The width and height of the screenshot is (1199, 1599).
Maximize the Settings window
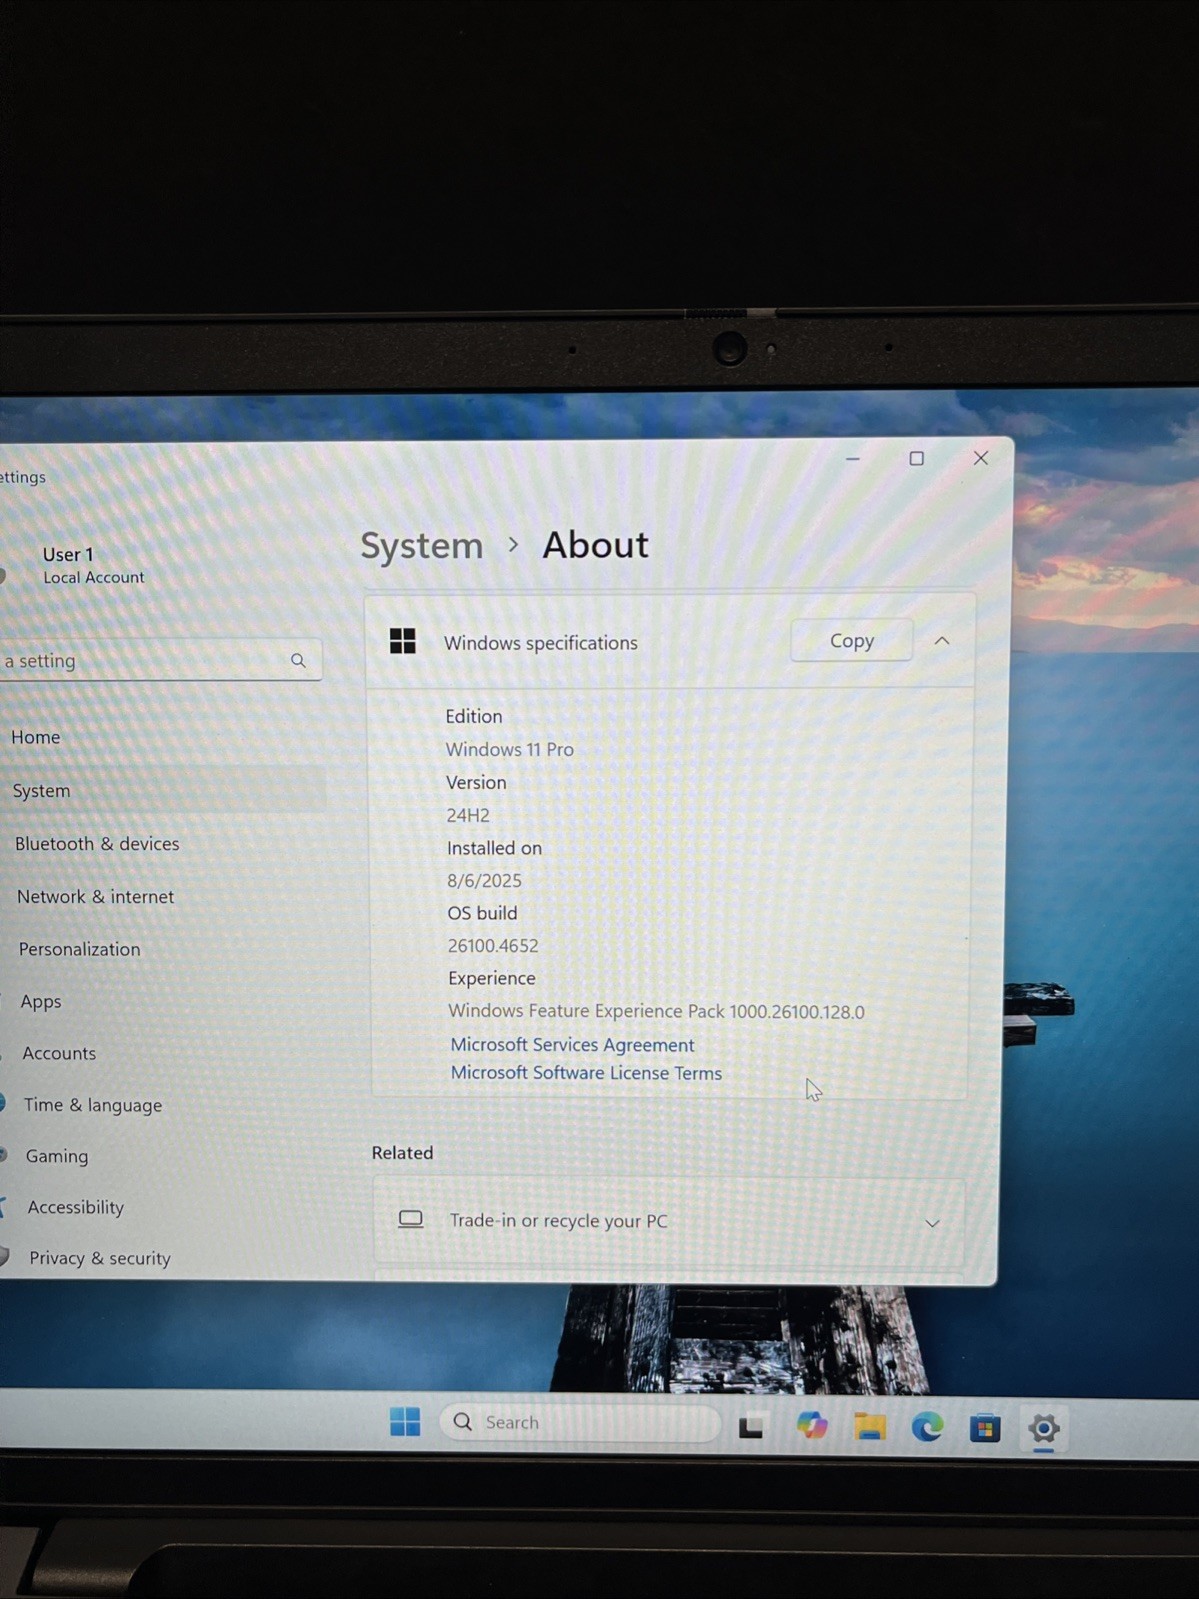(x=916, y=458)
